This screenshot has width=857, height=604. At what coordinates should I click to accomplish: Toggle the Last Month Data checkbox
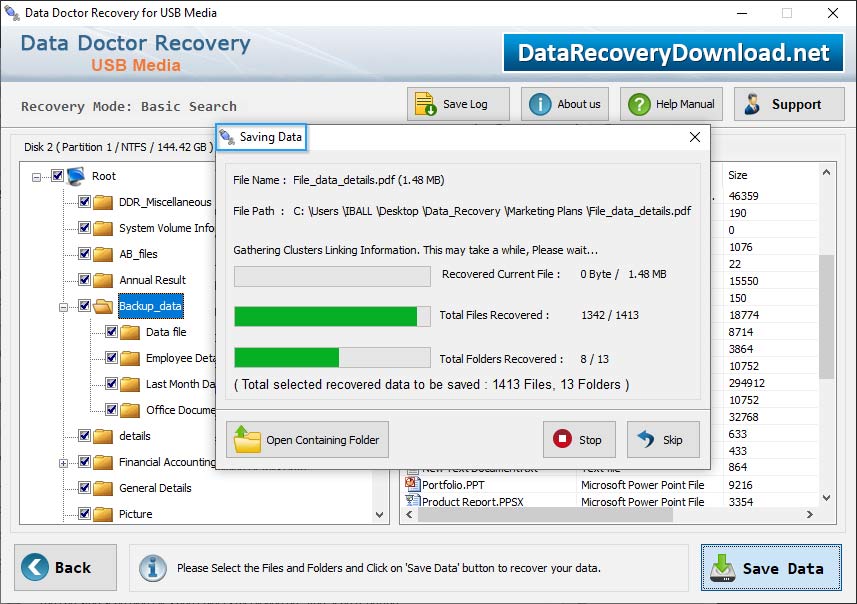111,384
